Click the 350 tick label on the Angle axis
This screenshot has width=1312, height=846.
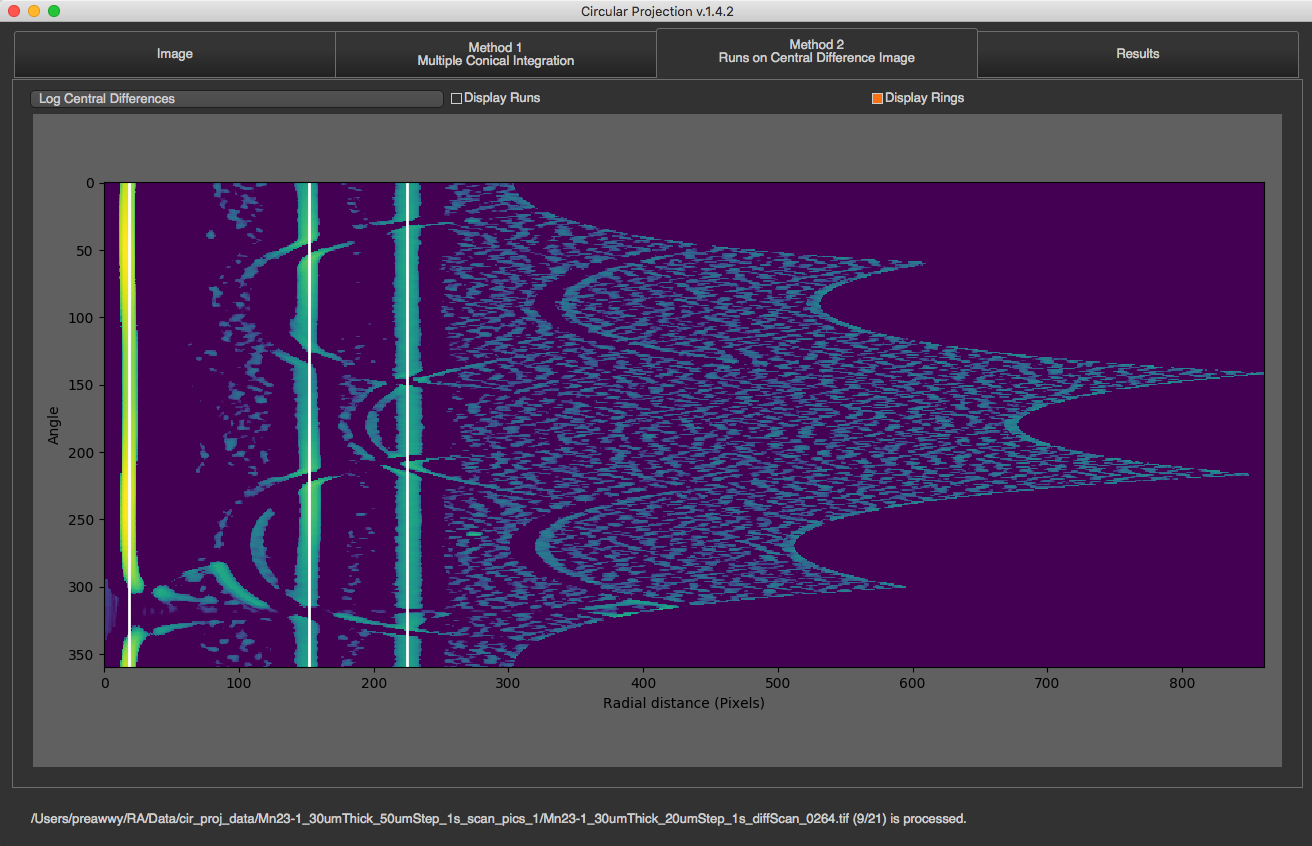(x=83, y=654)
